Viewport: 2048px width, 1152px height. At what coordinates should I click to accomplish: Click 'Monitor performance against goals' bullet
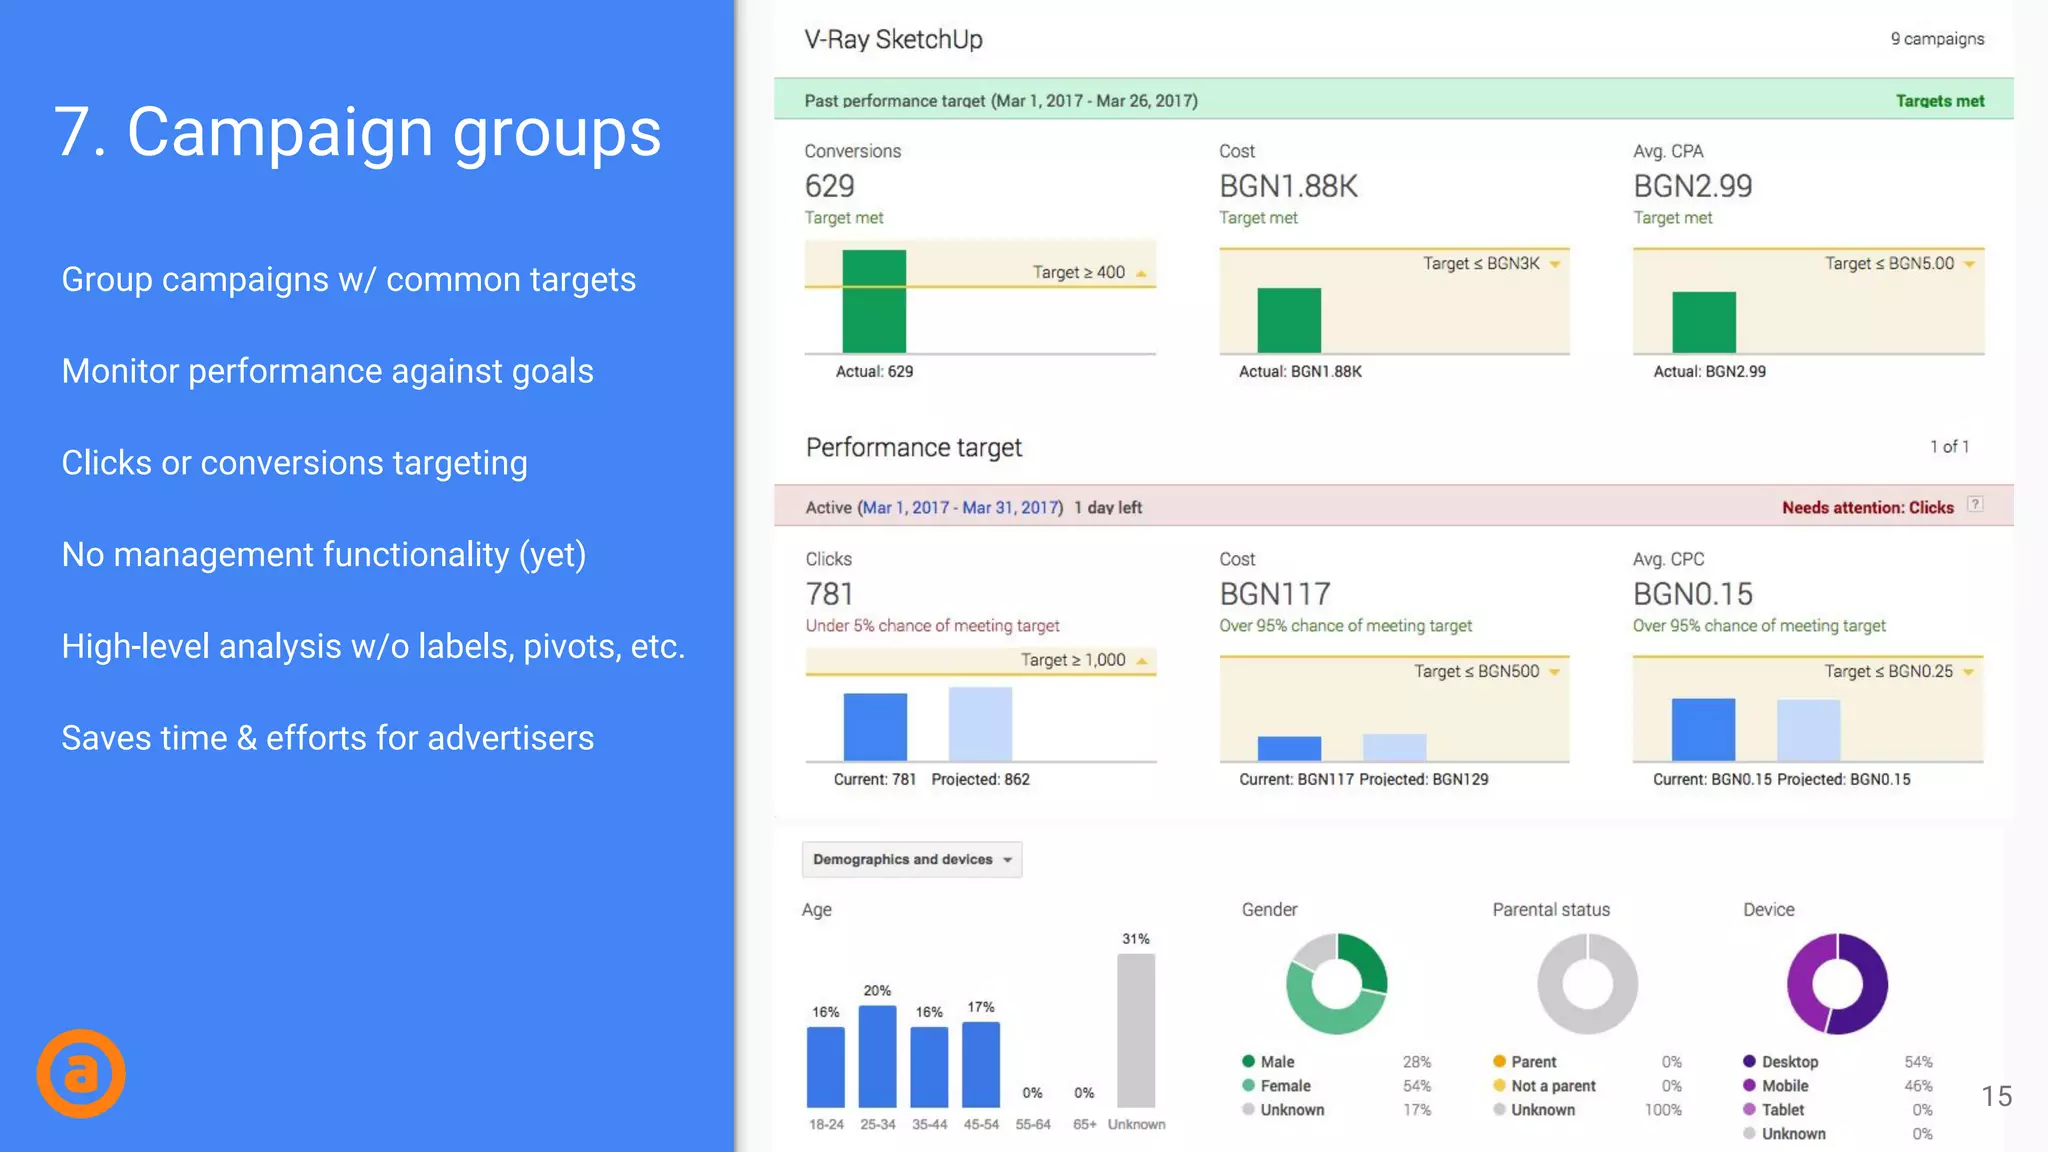point(328,372)
